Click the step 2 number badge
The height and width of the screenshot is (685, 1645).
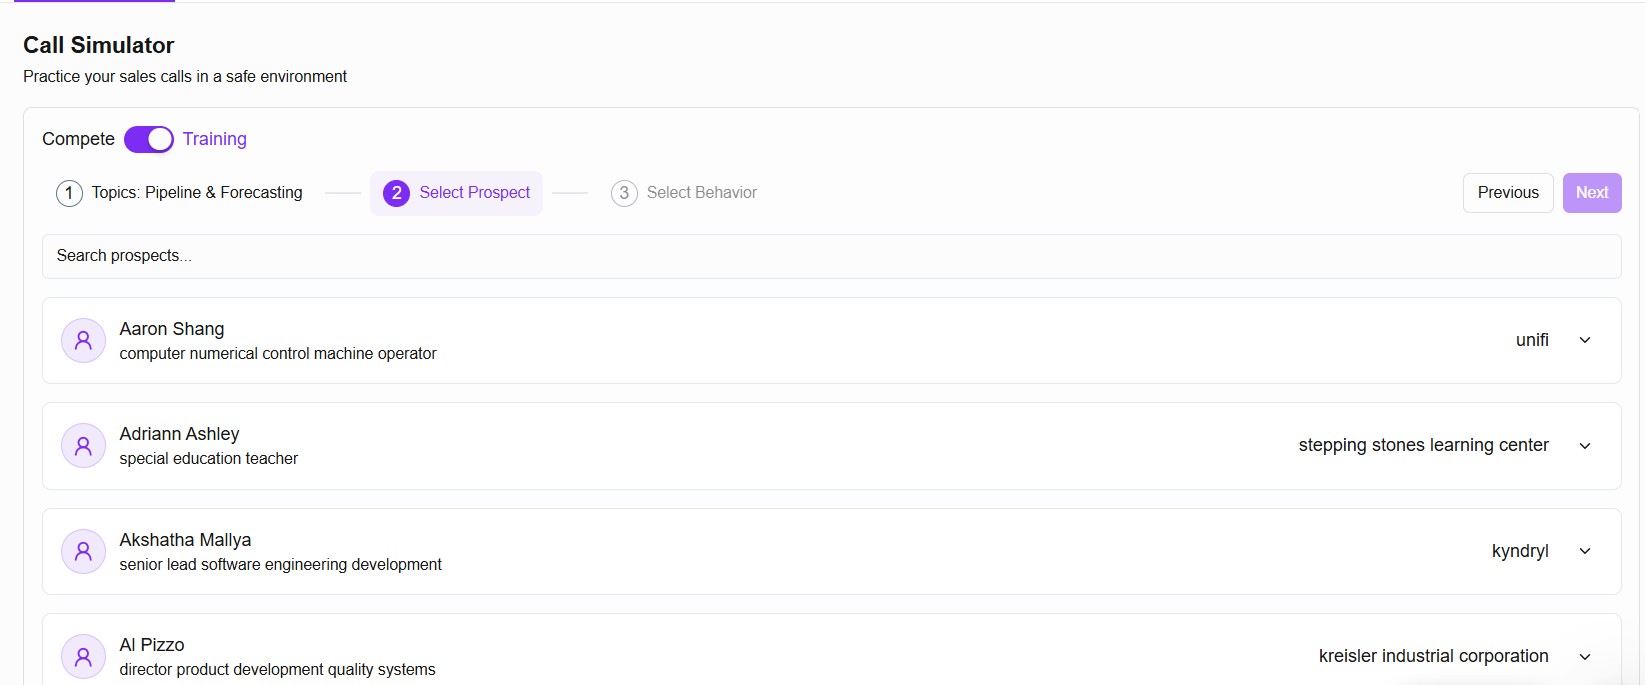(396, 193)
